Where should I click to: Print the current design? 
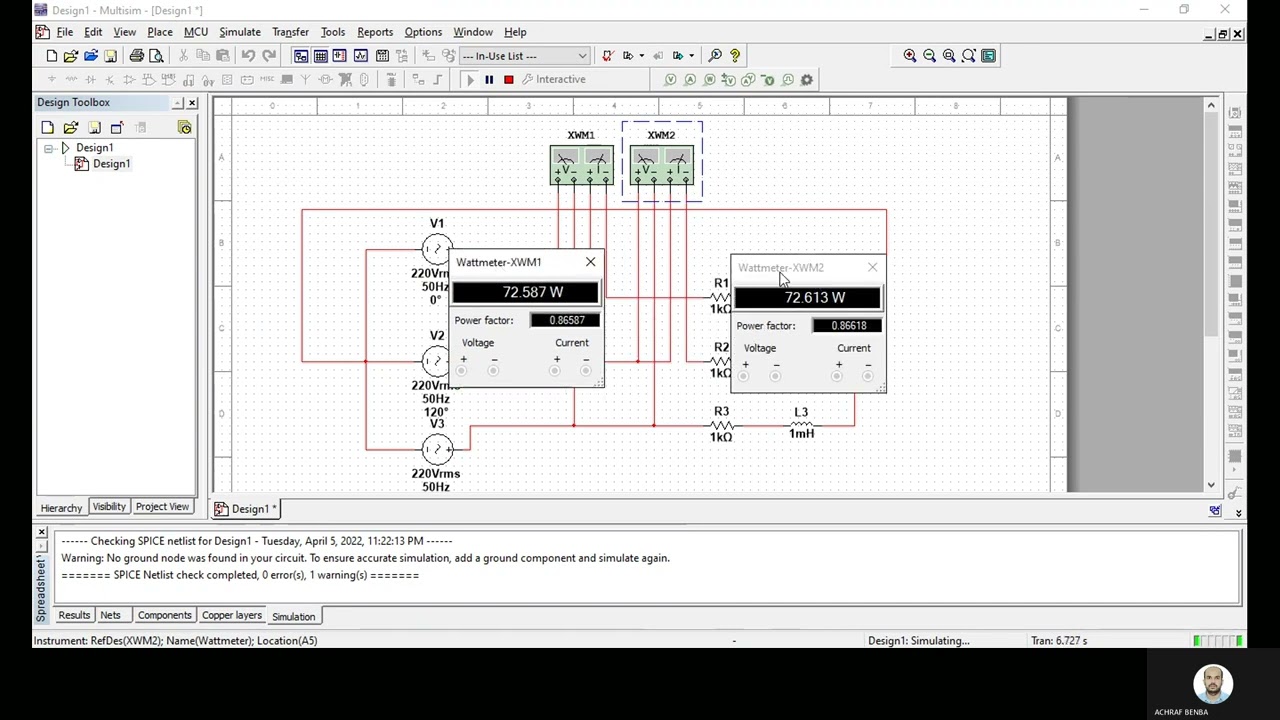pos(137,56)
